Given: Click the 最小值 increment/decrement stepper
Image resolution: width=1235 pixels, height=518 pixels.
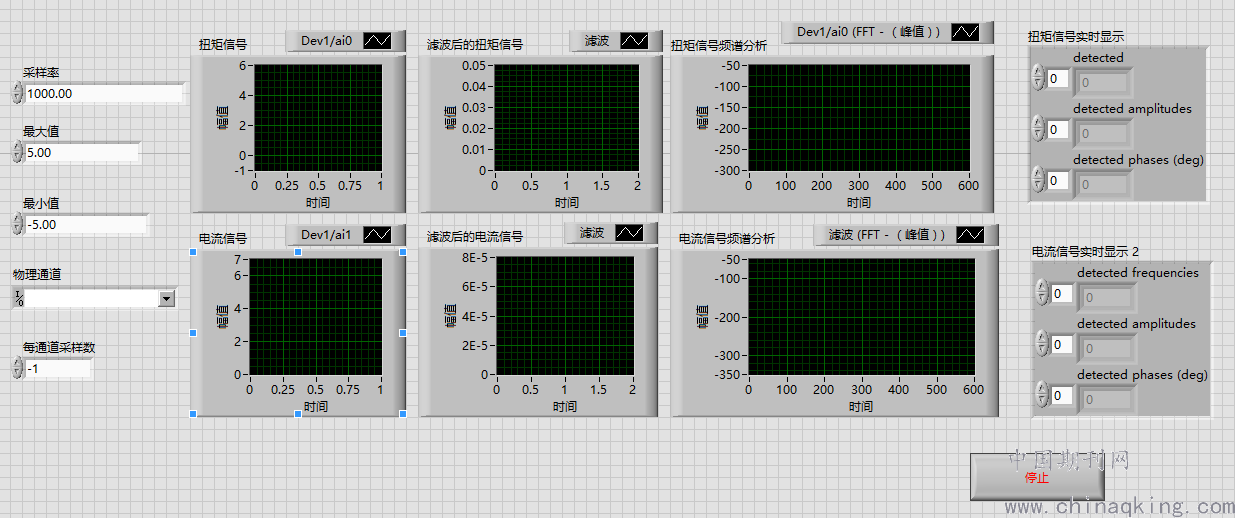Looking at the screenshot, I should pyautogui.click(x=17, y=224).
